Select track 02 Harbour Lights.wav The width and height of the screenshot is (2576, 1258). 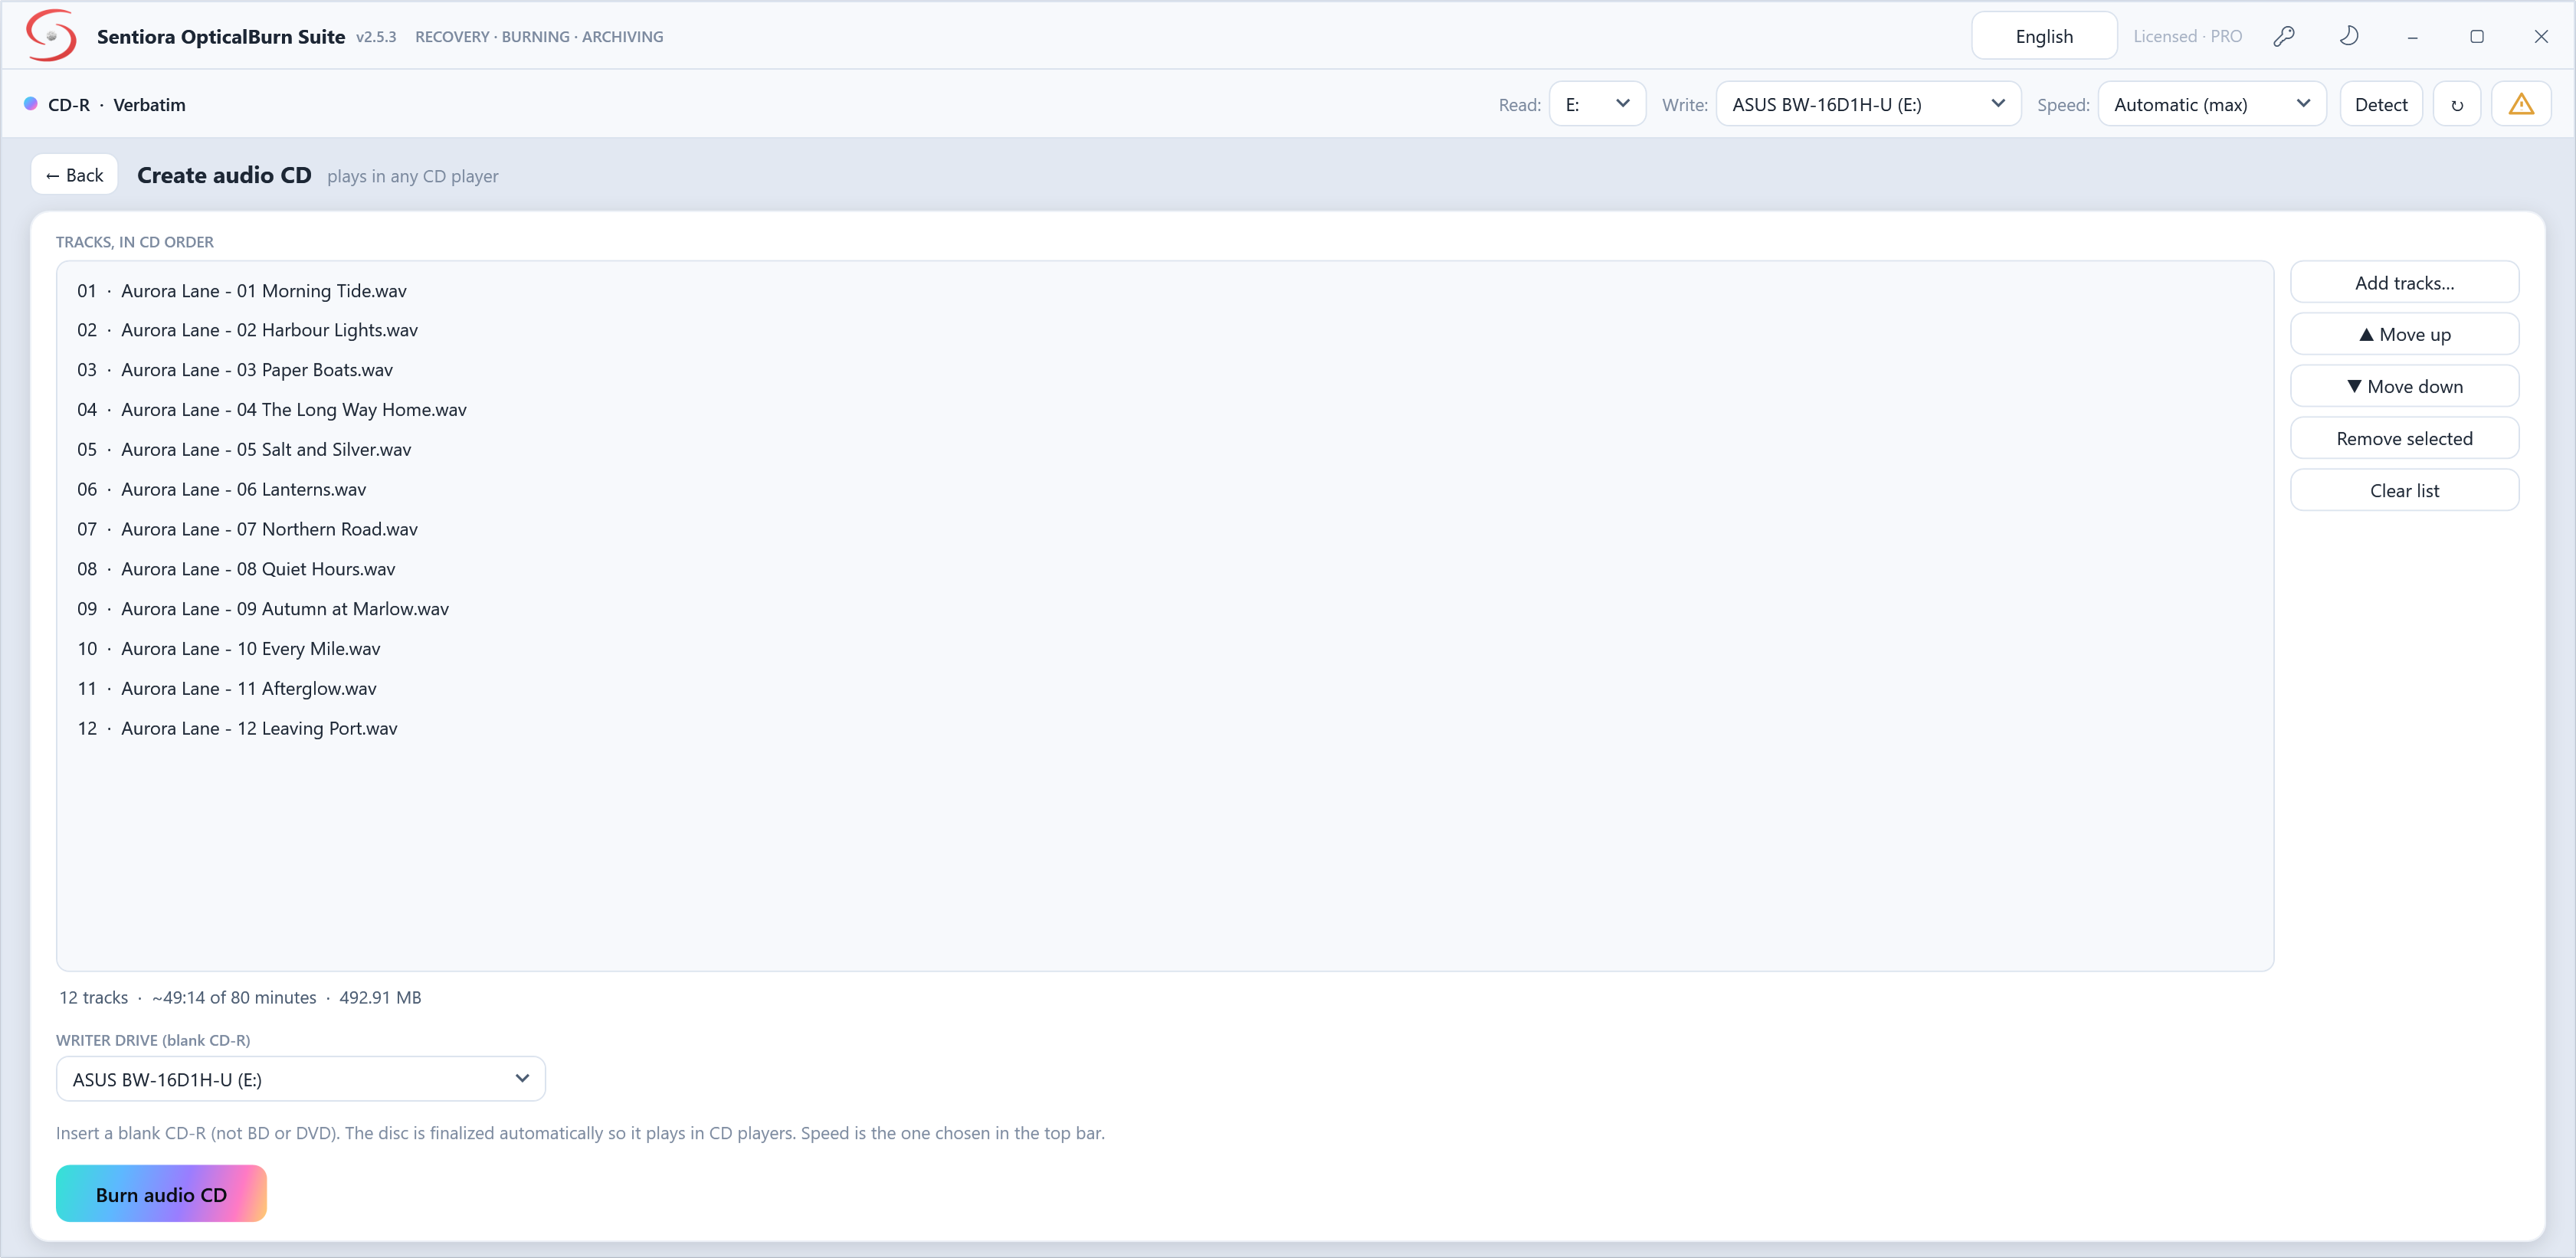(1165, 330)
